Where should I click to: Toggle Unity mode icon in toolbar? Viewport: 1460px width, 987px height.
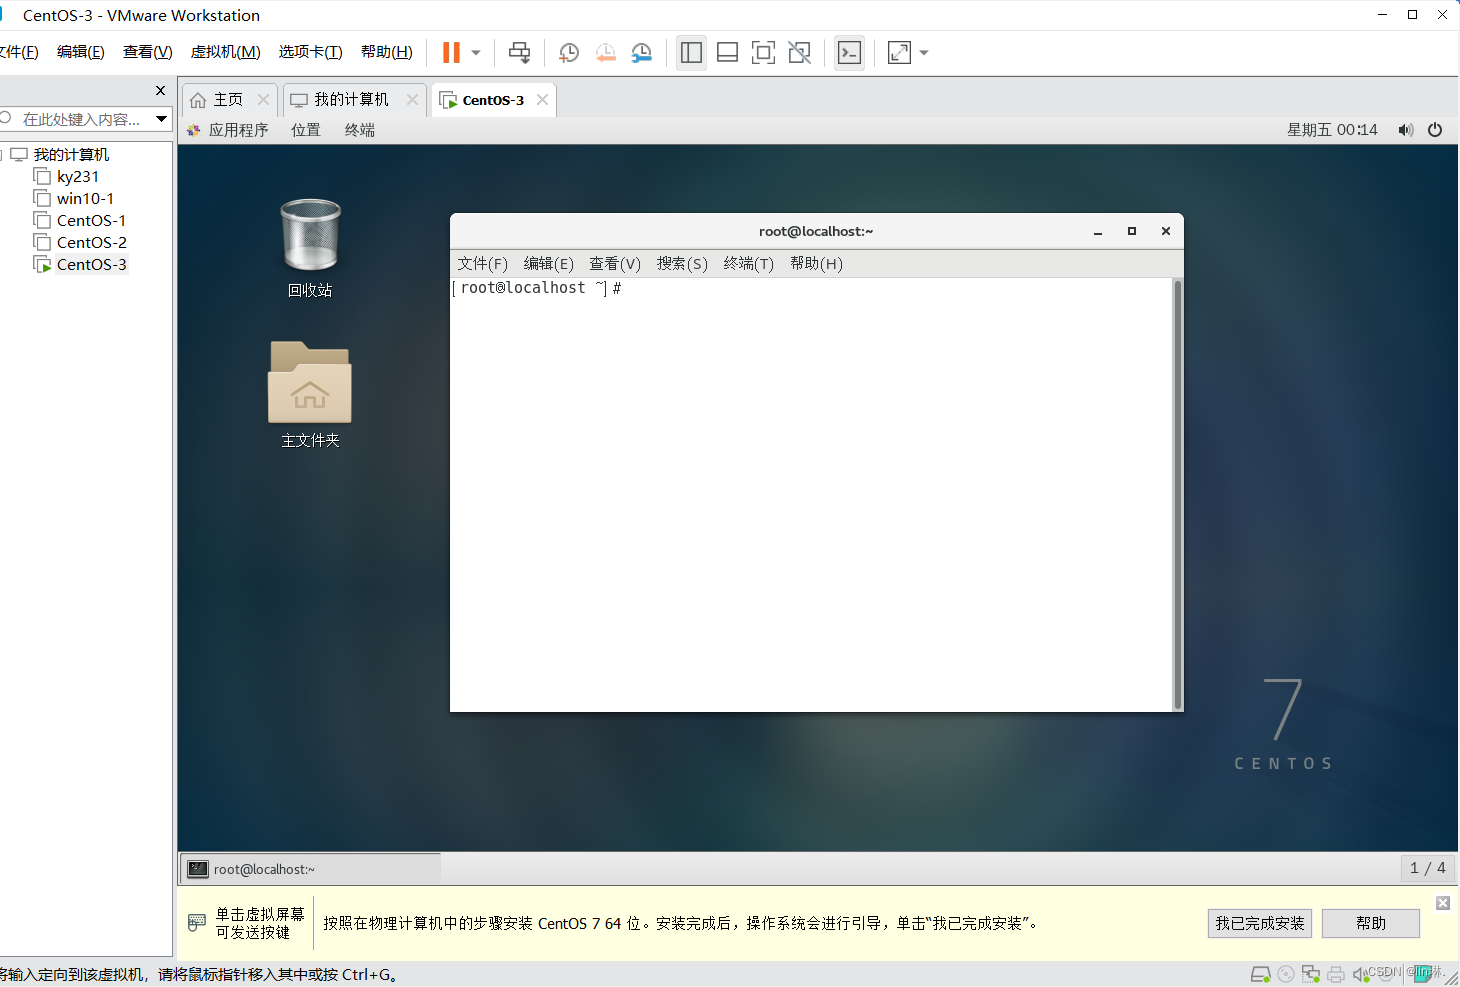800,53
